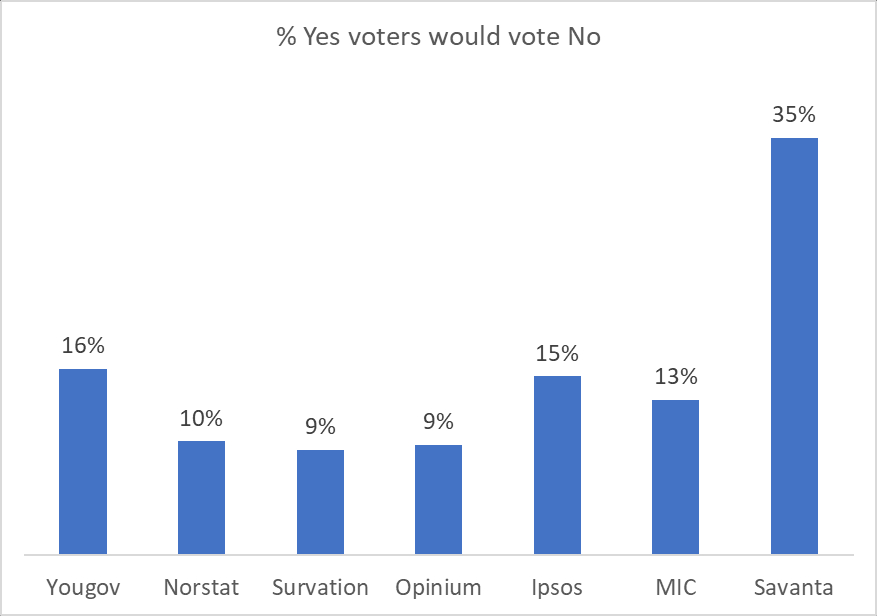Viewport: 877px width, 616px height.
Task: Select the Opinium axis label
Action: click(438, 587)
